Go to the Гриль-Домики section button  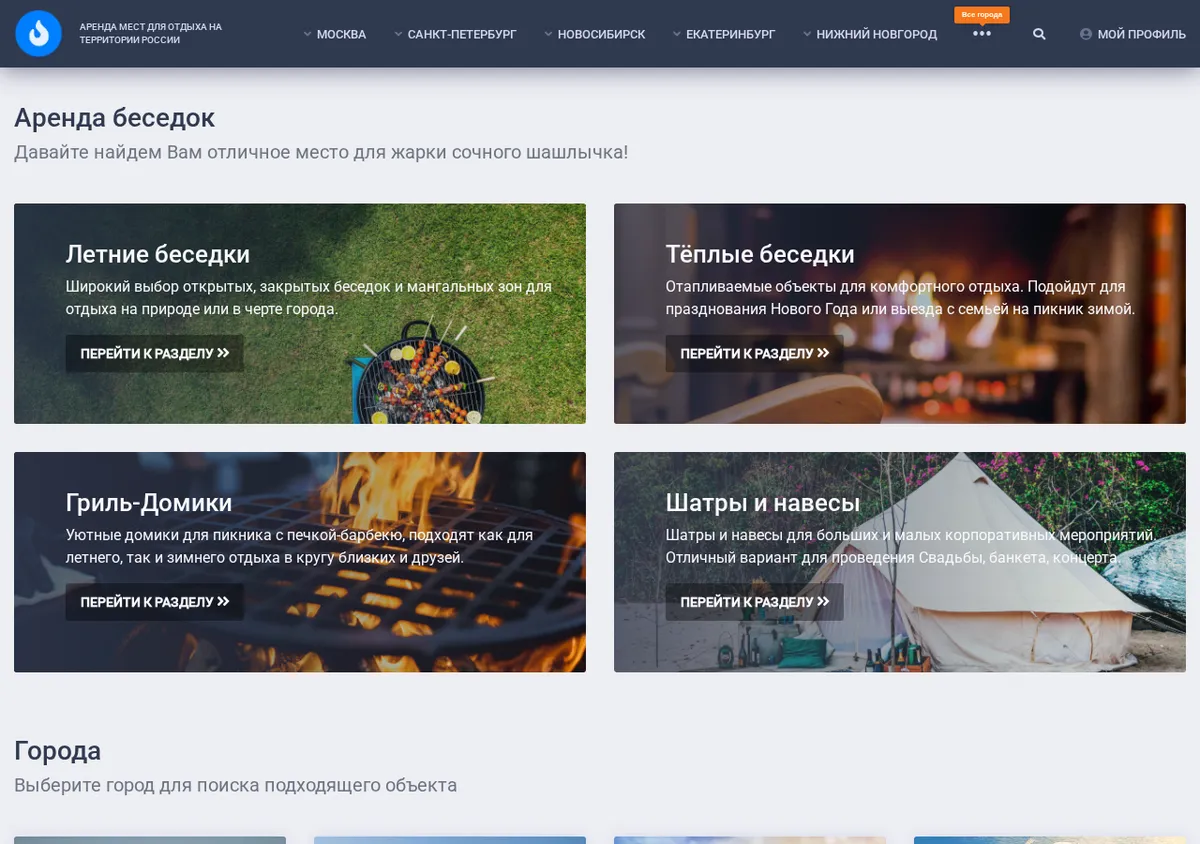(155, 602)
